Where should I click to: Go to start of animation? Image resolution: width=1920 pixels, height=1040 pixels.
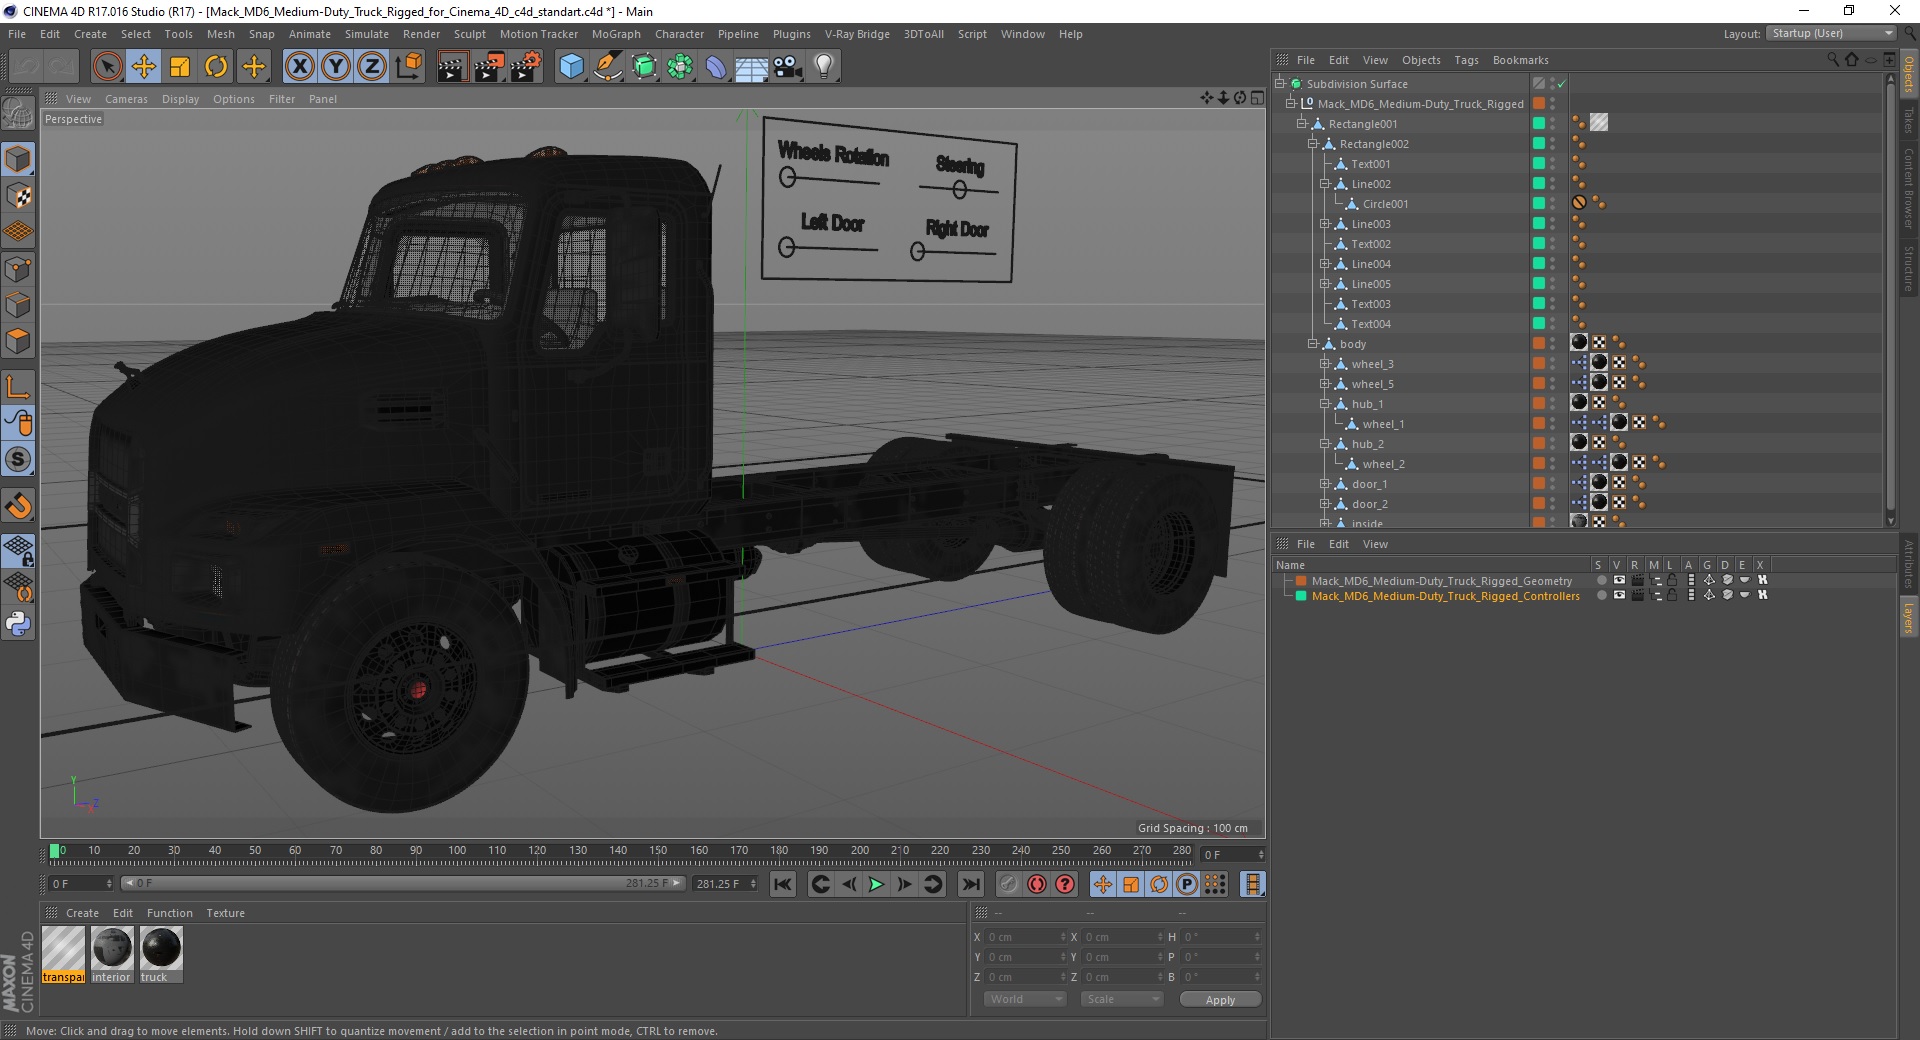783,884
